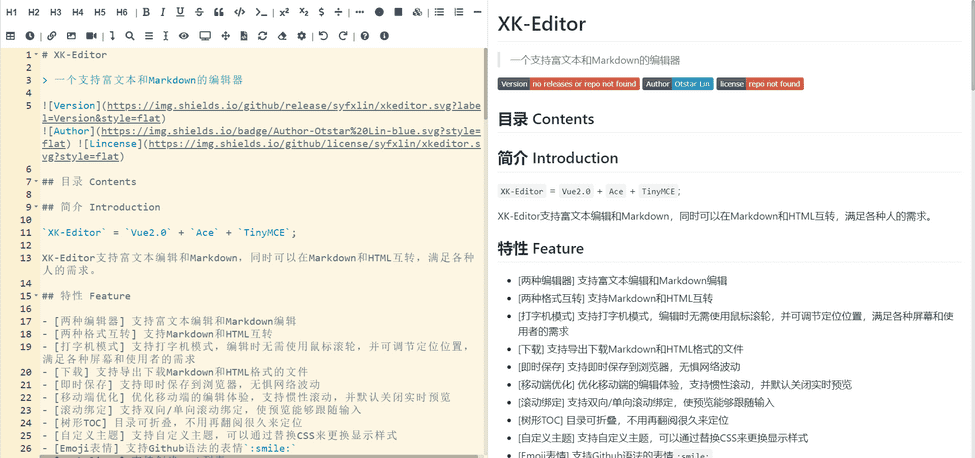Fold the Introduction section at line 9
Image resolution: width=975 pixels, height=458 pixels.
coord(36,207)
